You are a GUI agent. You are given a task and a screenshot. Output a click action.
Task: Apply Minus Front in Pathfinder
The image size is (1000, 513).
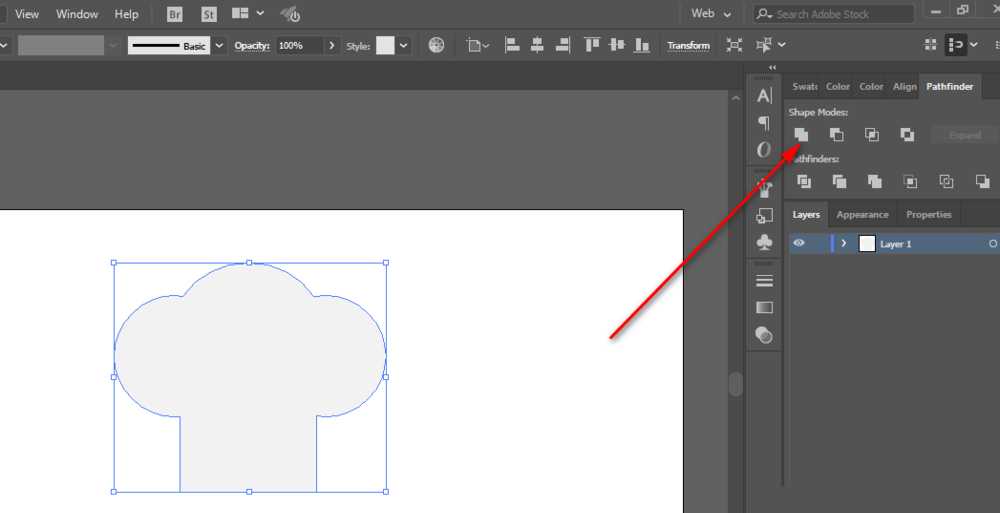(836, 135)
